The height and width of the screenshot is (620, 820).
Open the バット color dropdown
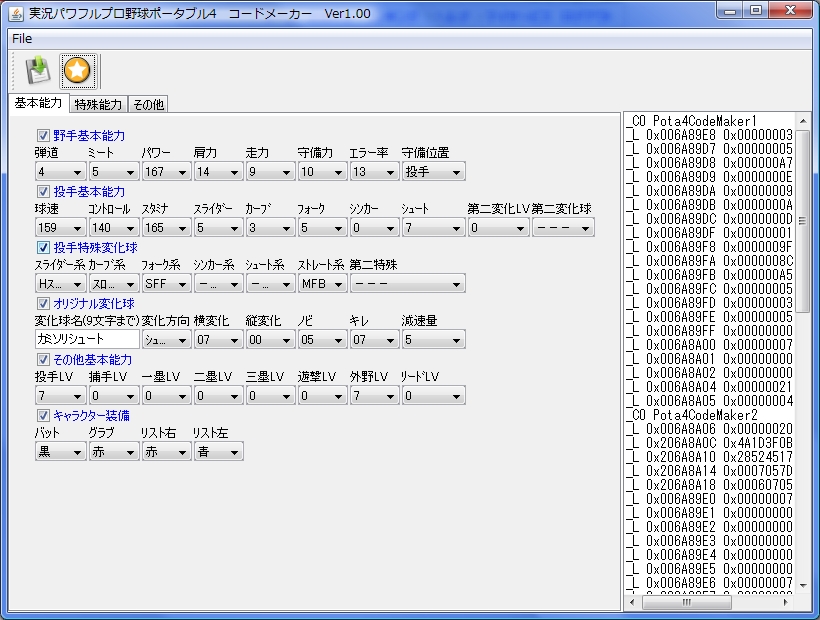pos(60,451)
